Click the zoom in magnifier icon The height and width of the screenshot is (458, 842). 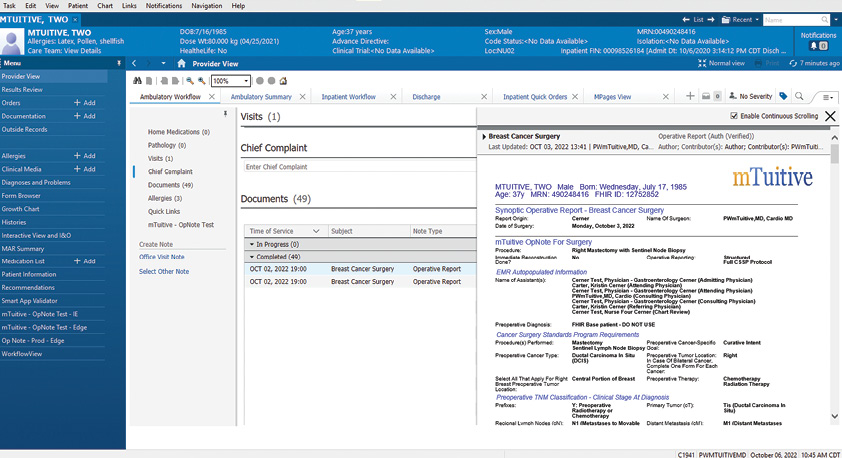(202, 81)
